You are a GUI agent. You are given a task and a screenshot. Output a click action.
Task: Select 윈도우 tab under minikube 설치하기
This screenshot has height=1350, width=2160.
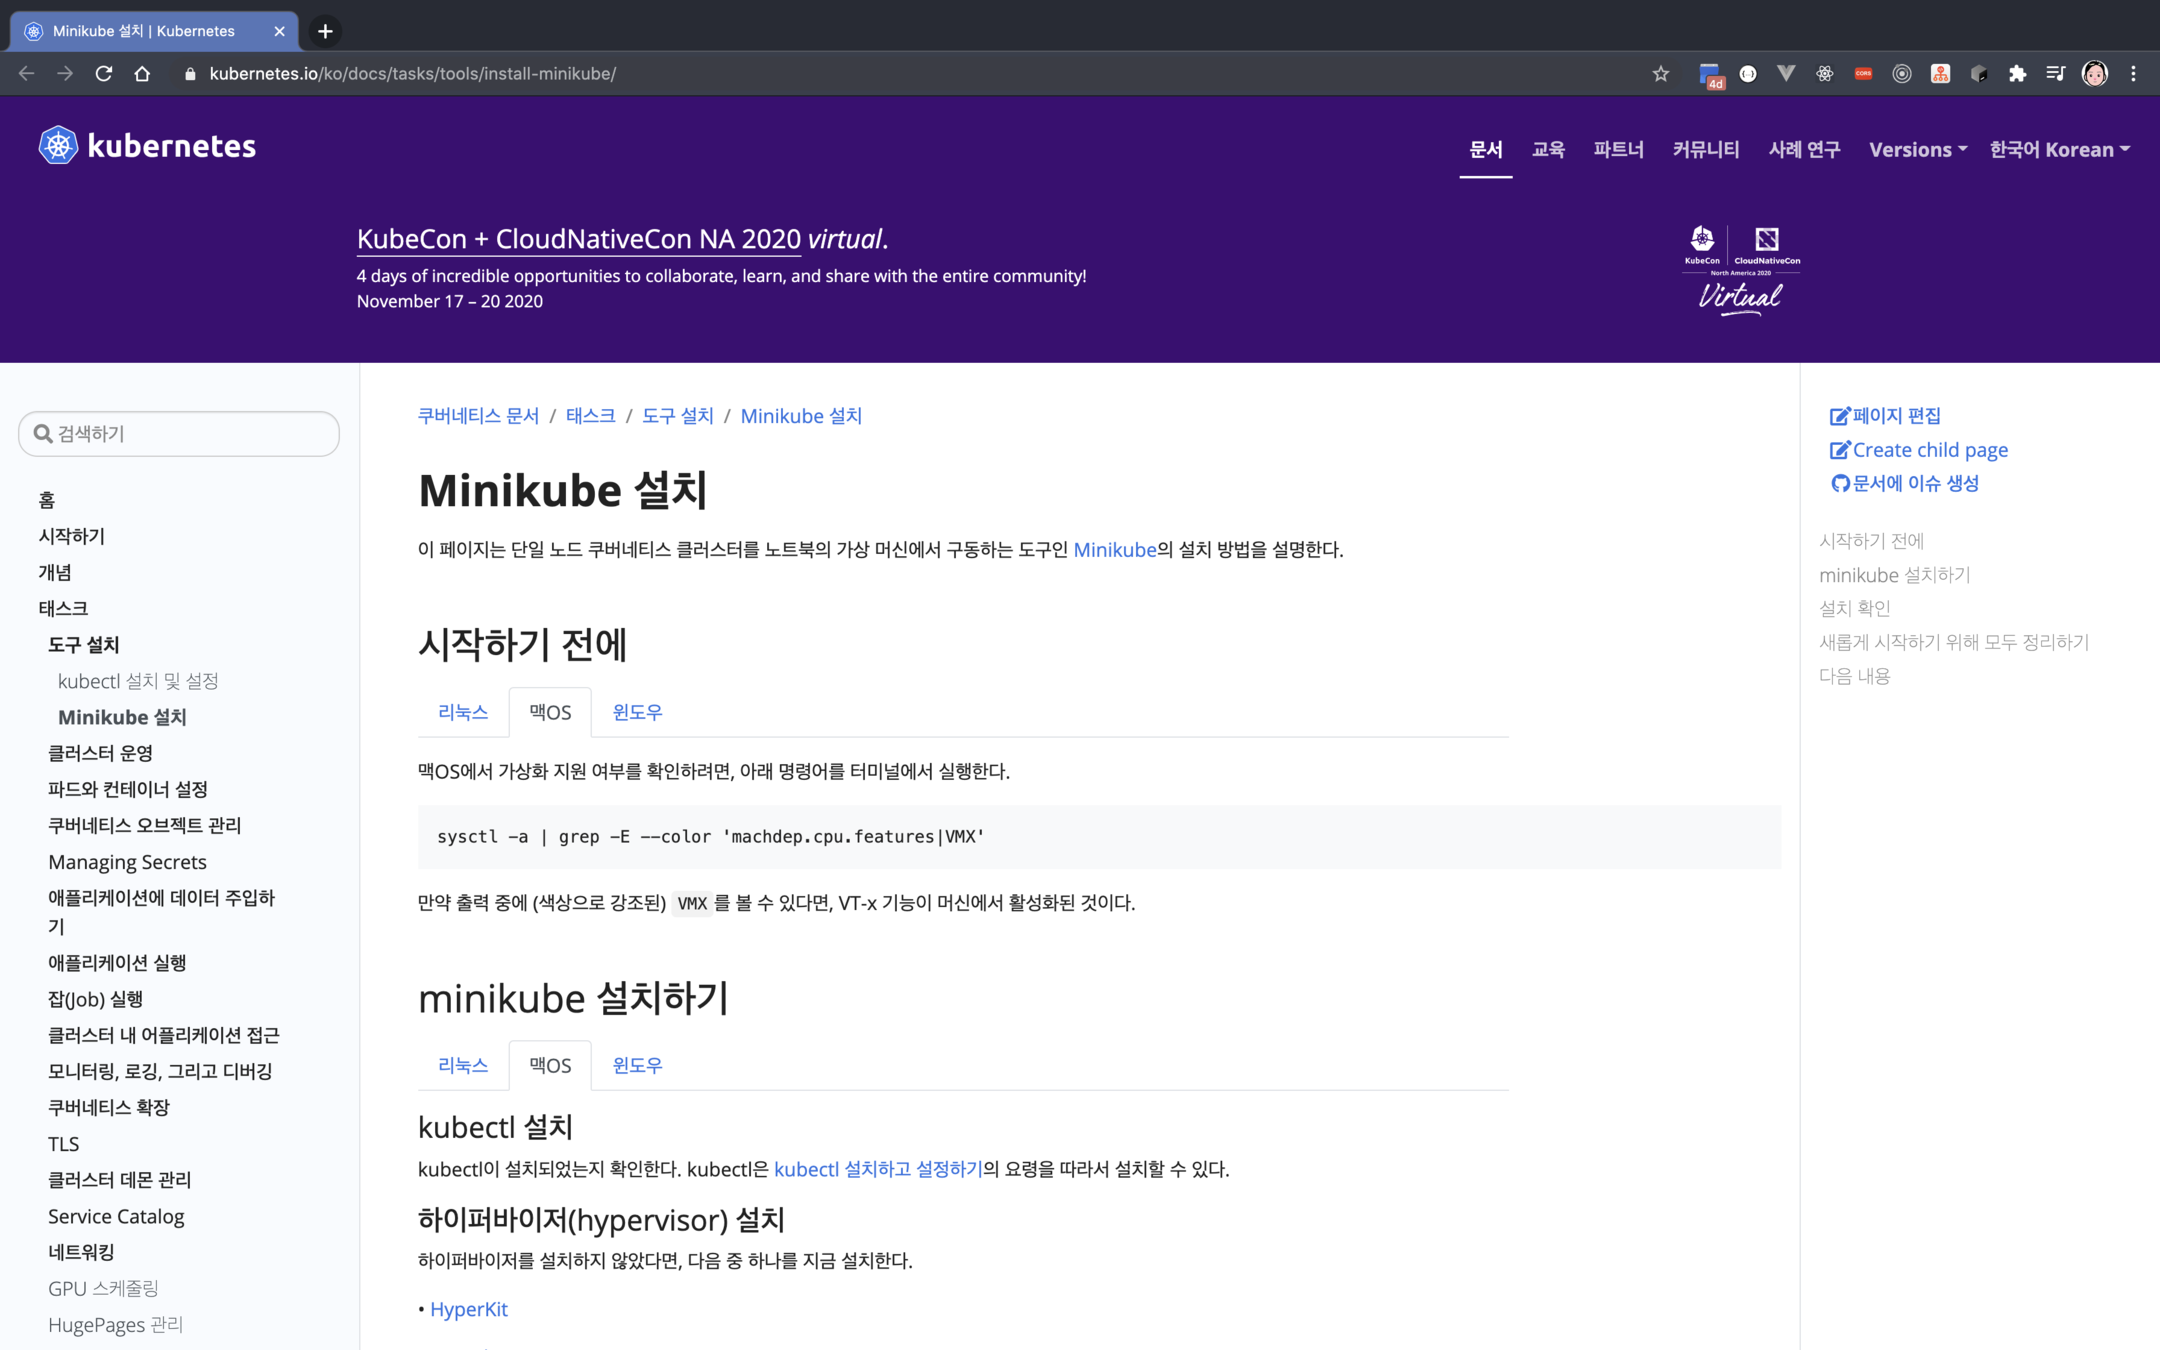637,1065
